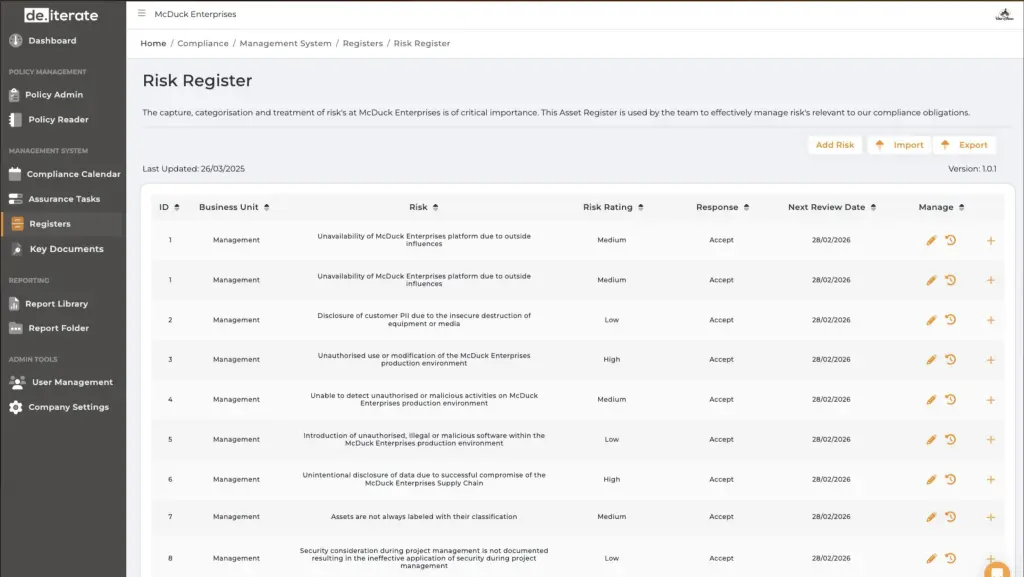Go to Policy Reader
The width and height of the screenshot is (1024, 577).
[58, 119]
